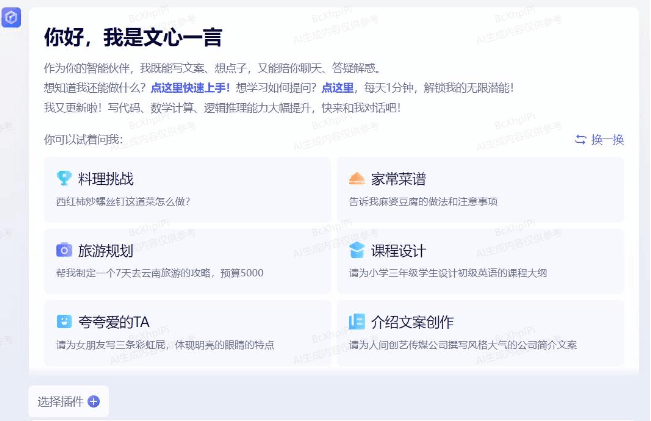Screen dimensions: 651x421
Task: Select the 家常菜谱 card title
Action: (399, 179)
